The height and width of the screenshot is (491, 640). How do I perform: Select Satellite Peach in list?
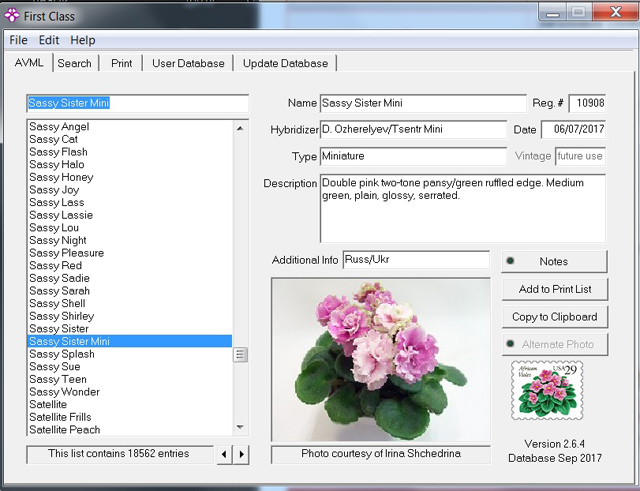(130, 430)
